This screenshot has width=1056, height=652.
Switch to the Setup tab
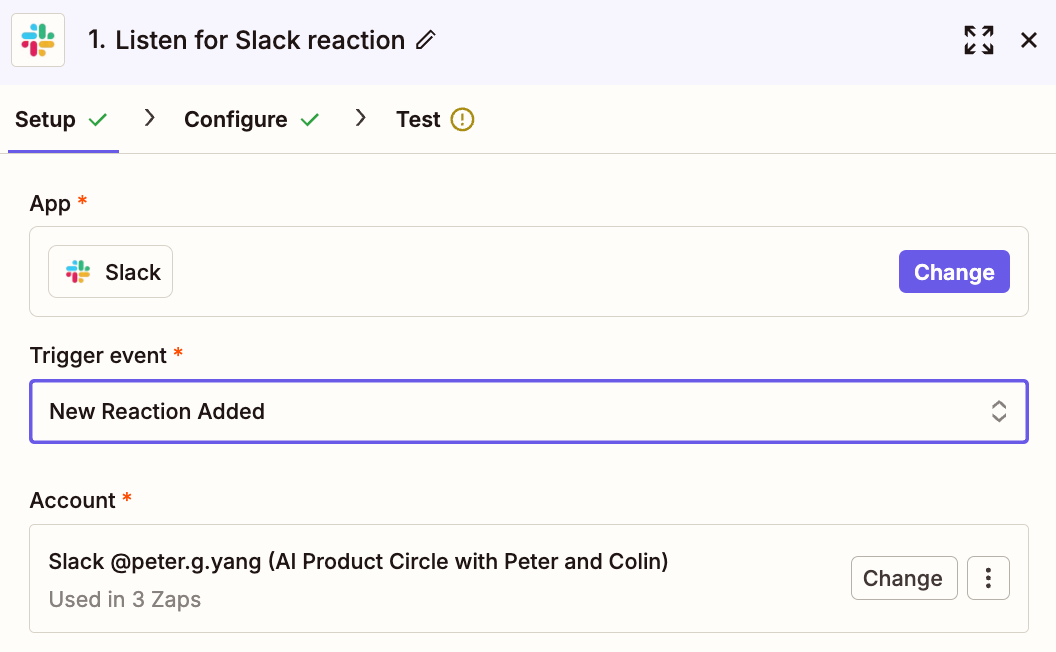[45, 120]
